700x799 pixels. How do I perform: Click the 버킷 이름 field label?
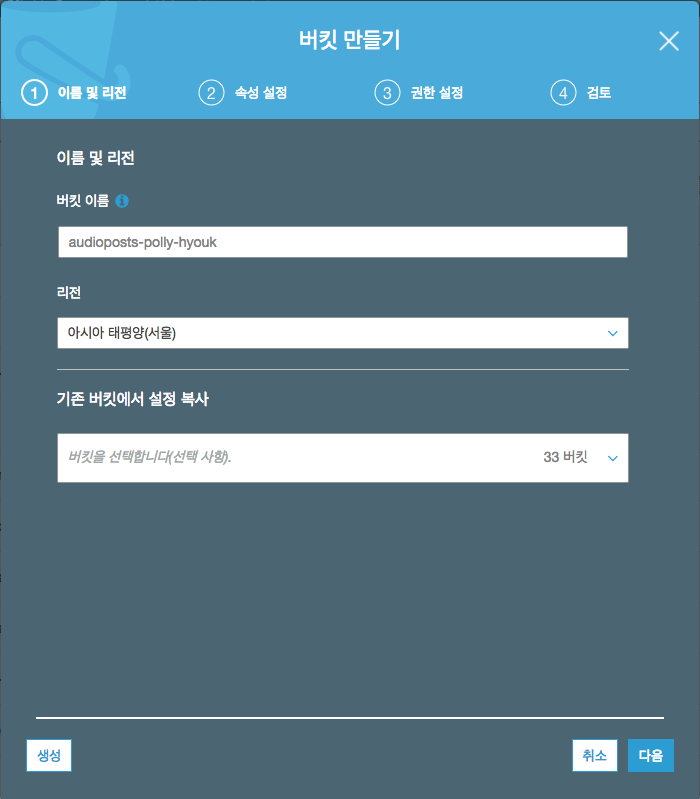[83, 201]
